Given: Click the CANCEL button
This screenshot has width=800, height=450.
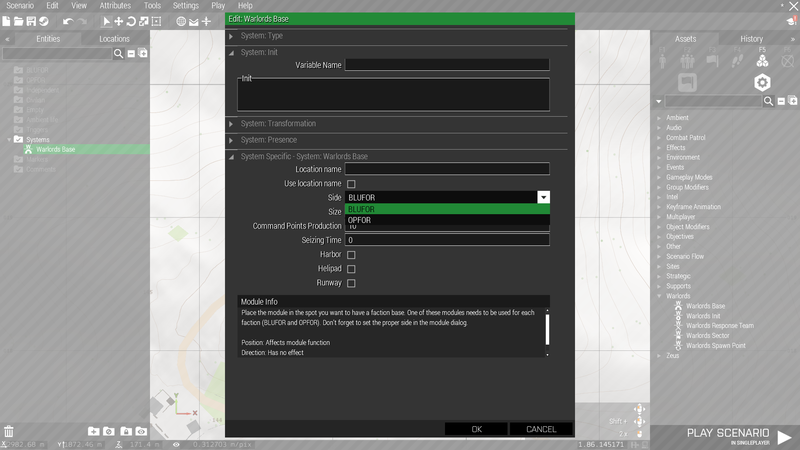Looking at the screenshot, I should pyautogui.click(x=541, y=429).
